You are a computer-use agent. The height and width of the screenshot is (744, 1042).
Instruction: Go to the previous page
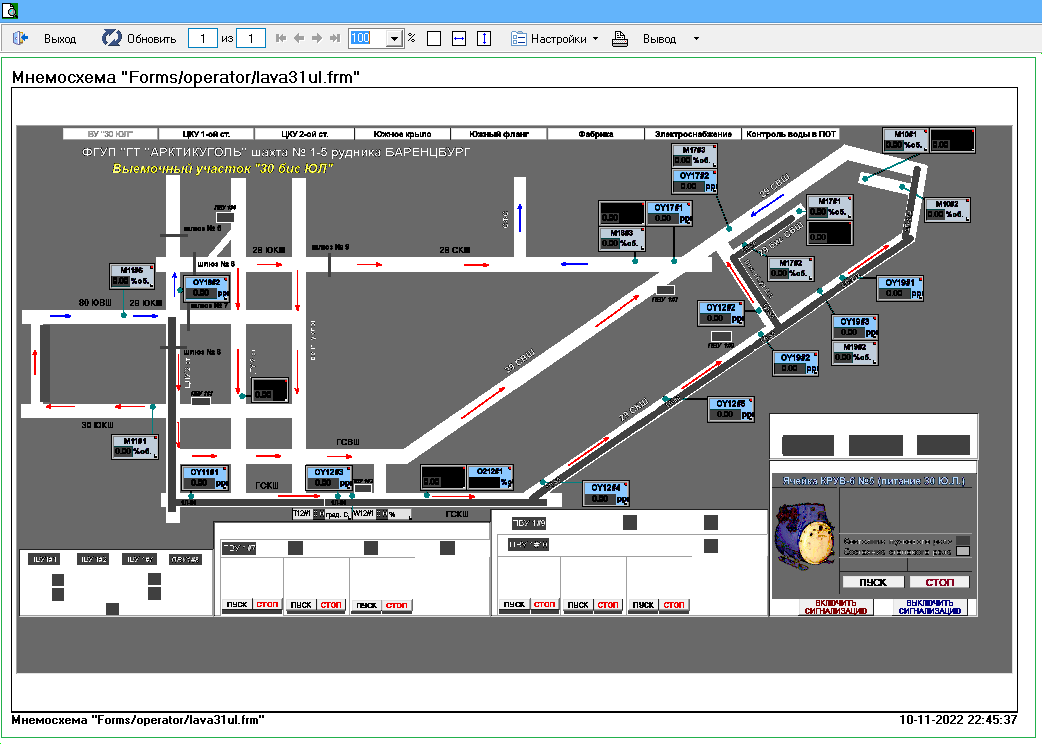299,39
